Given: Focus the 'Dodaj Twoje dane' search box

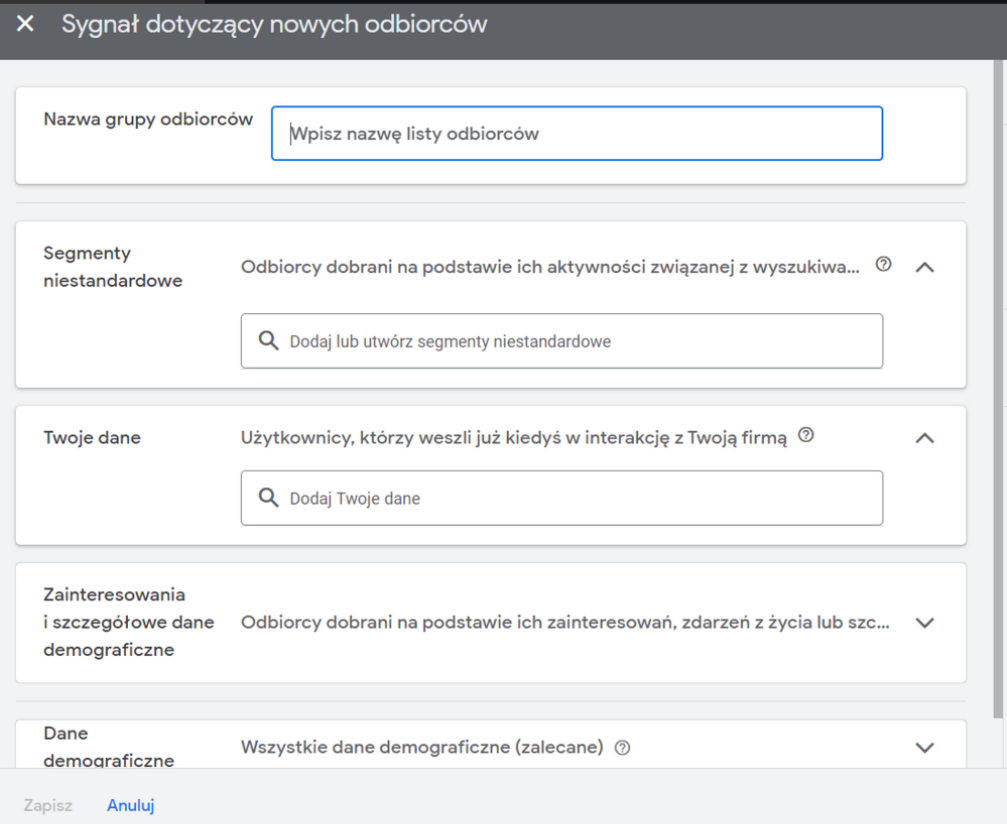Looking at the screenshot, I should (580, 498).
